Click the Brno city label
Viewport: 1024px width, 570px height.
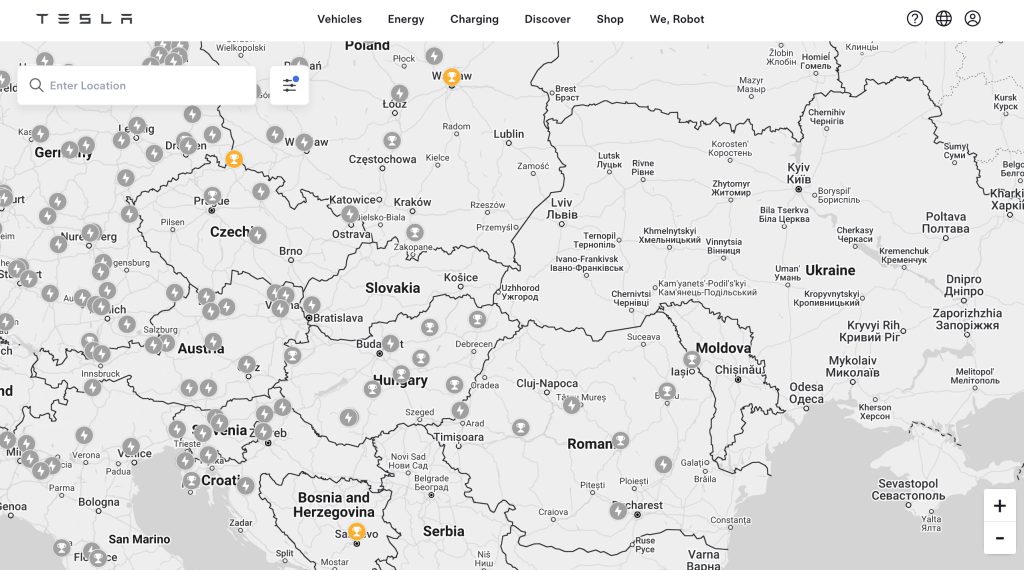pos(291,251)
